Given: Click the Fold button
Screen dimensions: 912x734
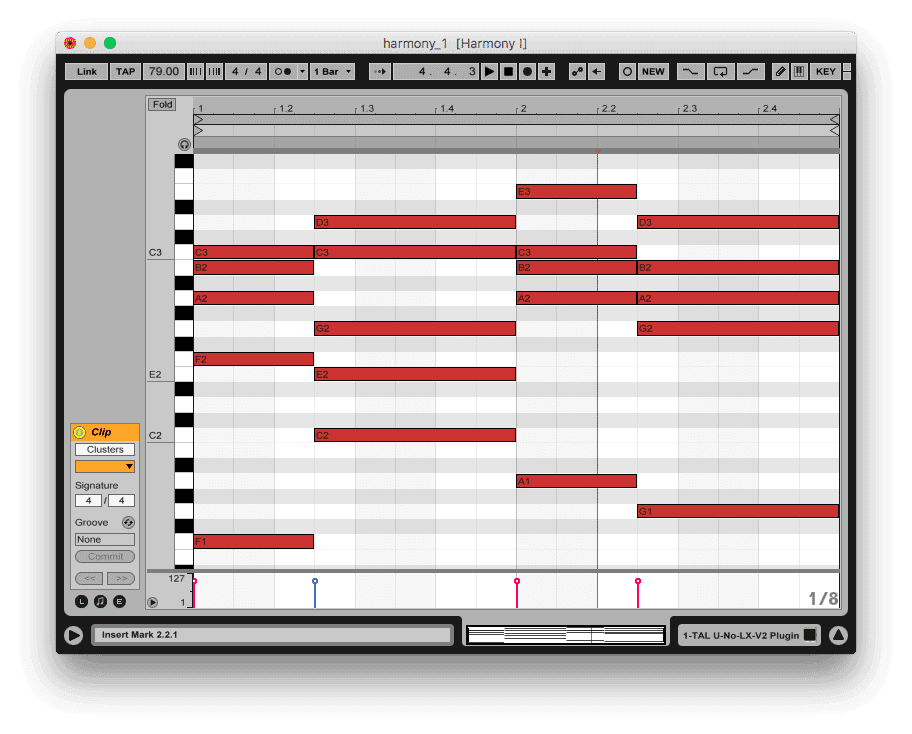Looking at the screenshot, I should tap(162, 104).
